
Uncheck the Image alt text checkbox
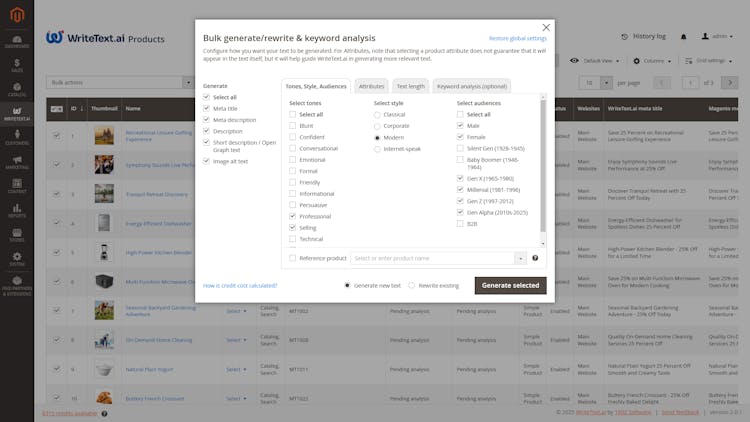(x=206, y=161)
